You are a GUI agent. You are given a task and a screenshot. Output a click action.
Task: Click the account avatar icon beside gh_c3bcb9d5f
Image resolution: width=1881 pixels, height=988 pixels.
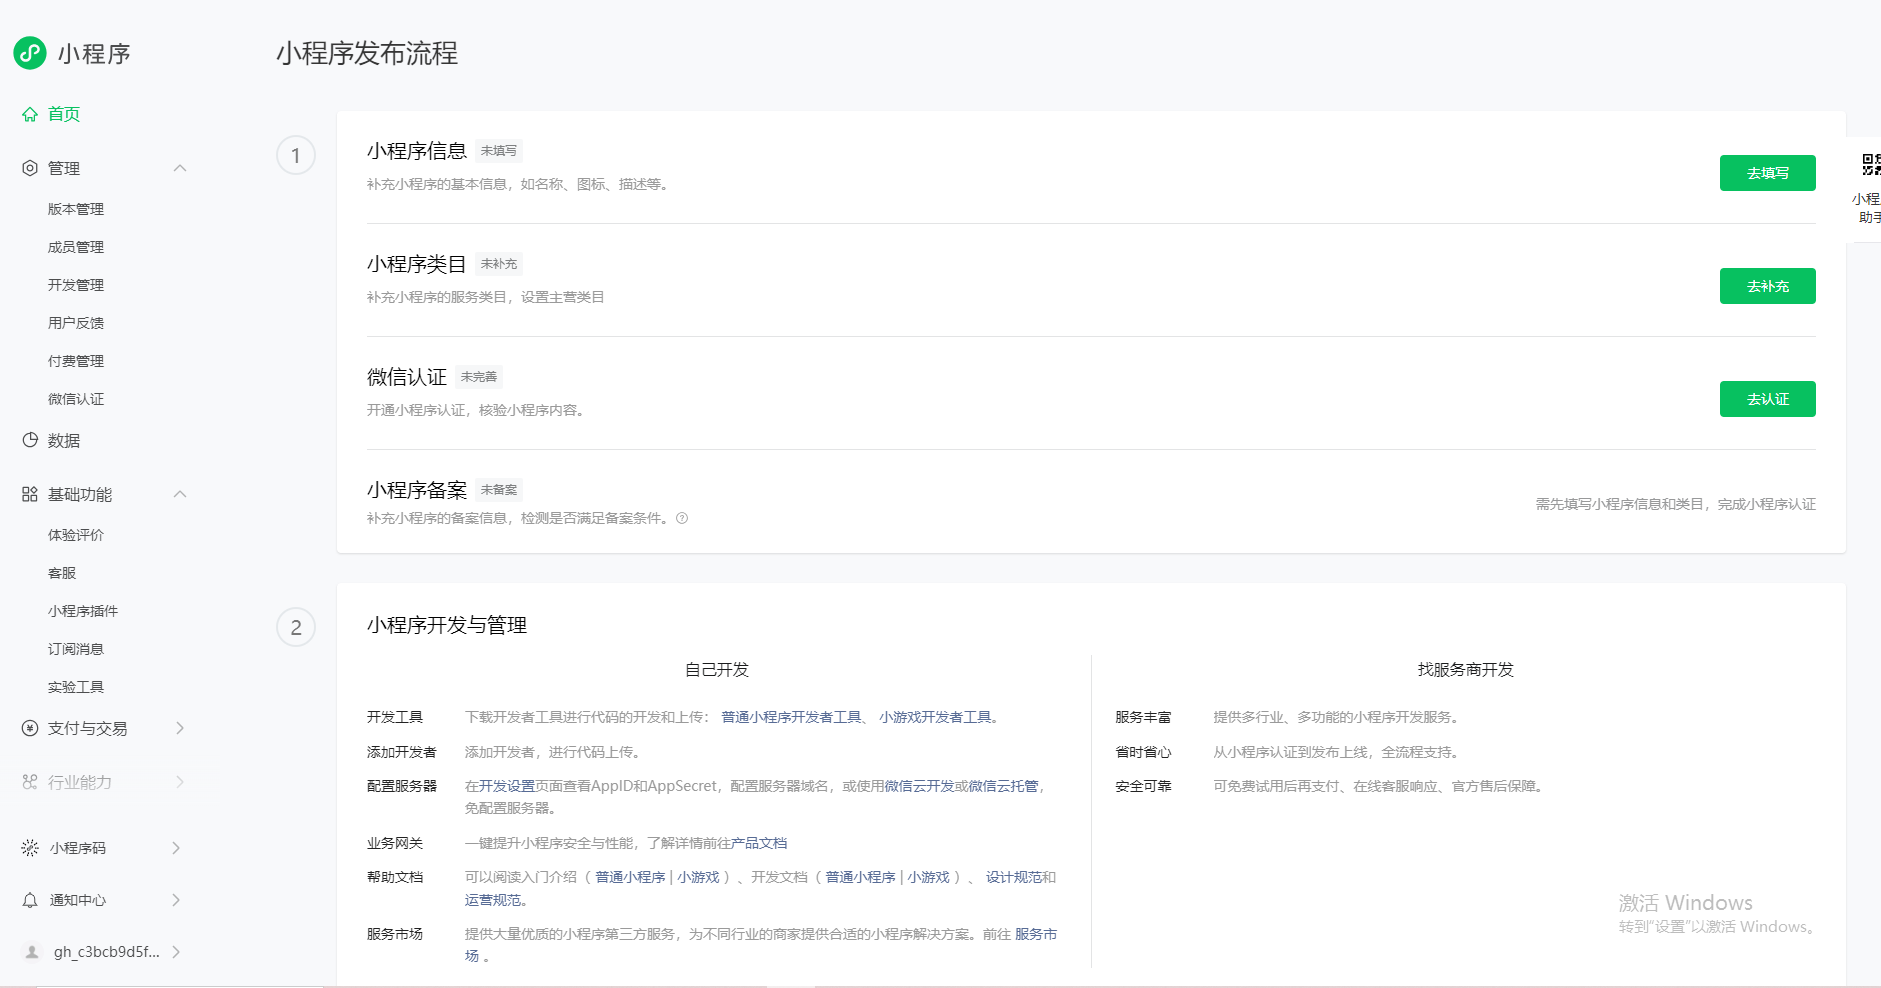point(32,952)
